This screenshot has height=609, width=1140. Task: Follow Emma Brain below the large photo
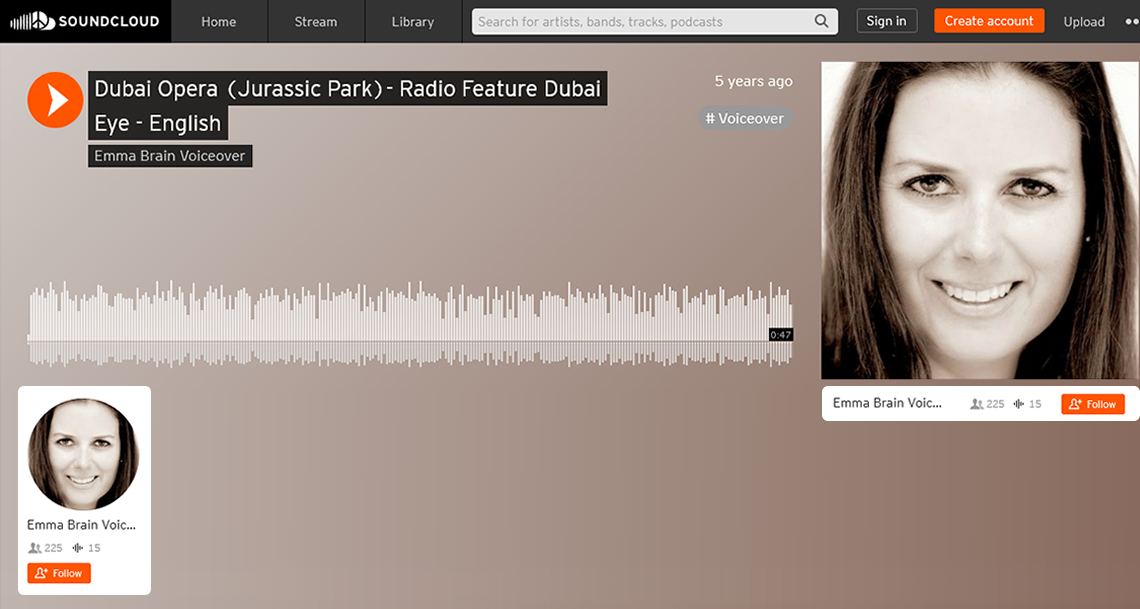point(1093,404)
